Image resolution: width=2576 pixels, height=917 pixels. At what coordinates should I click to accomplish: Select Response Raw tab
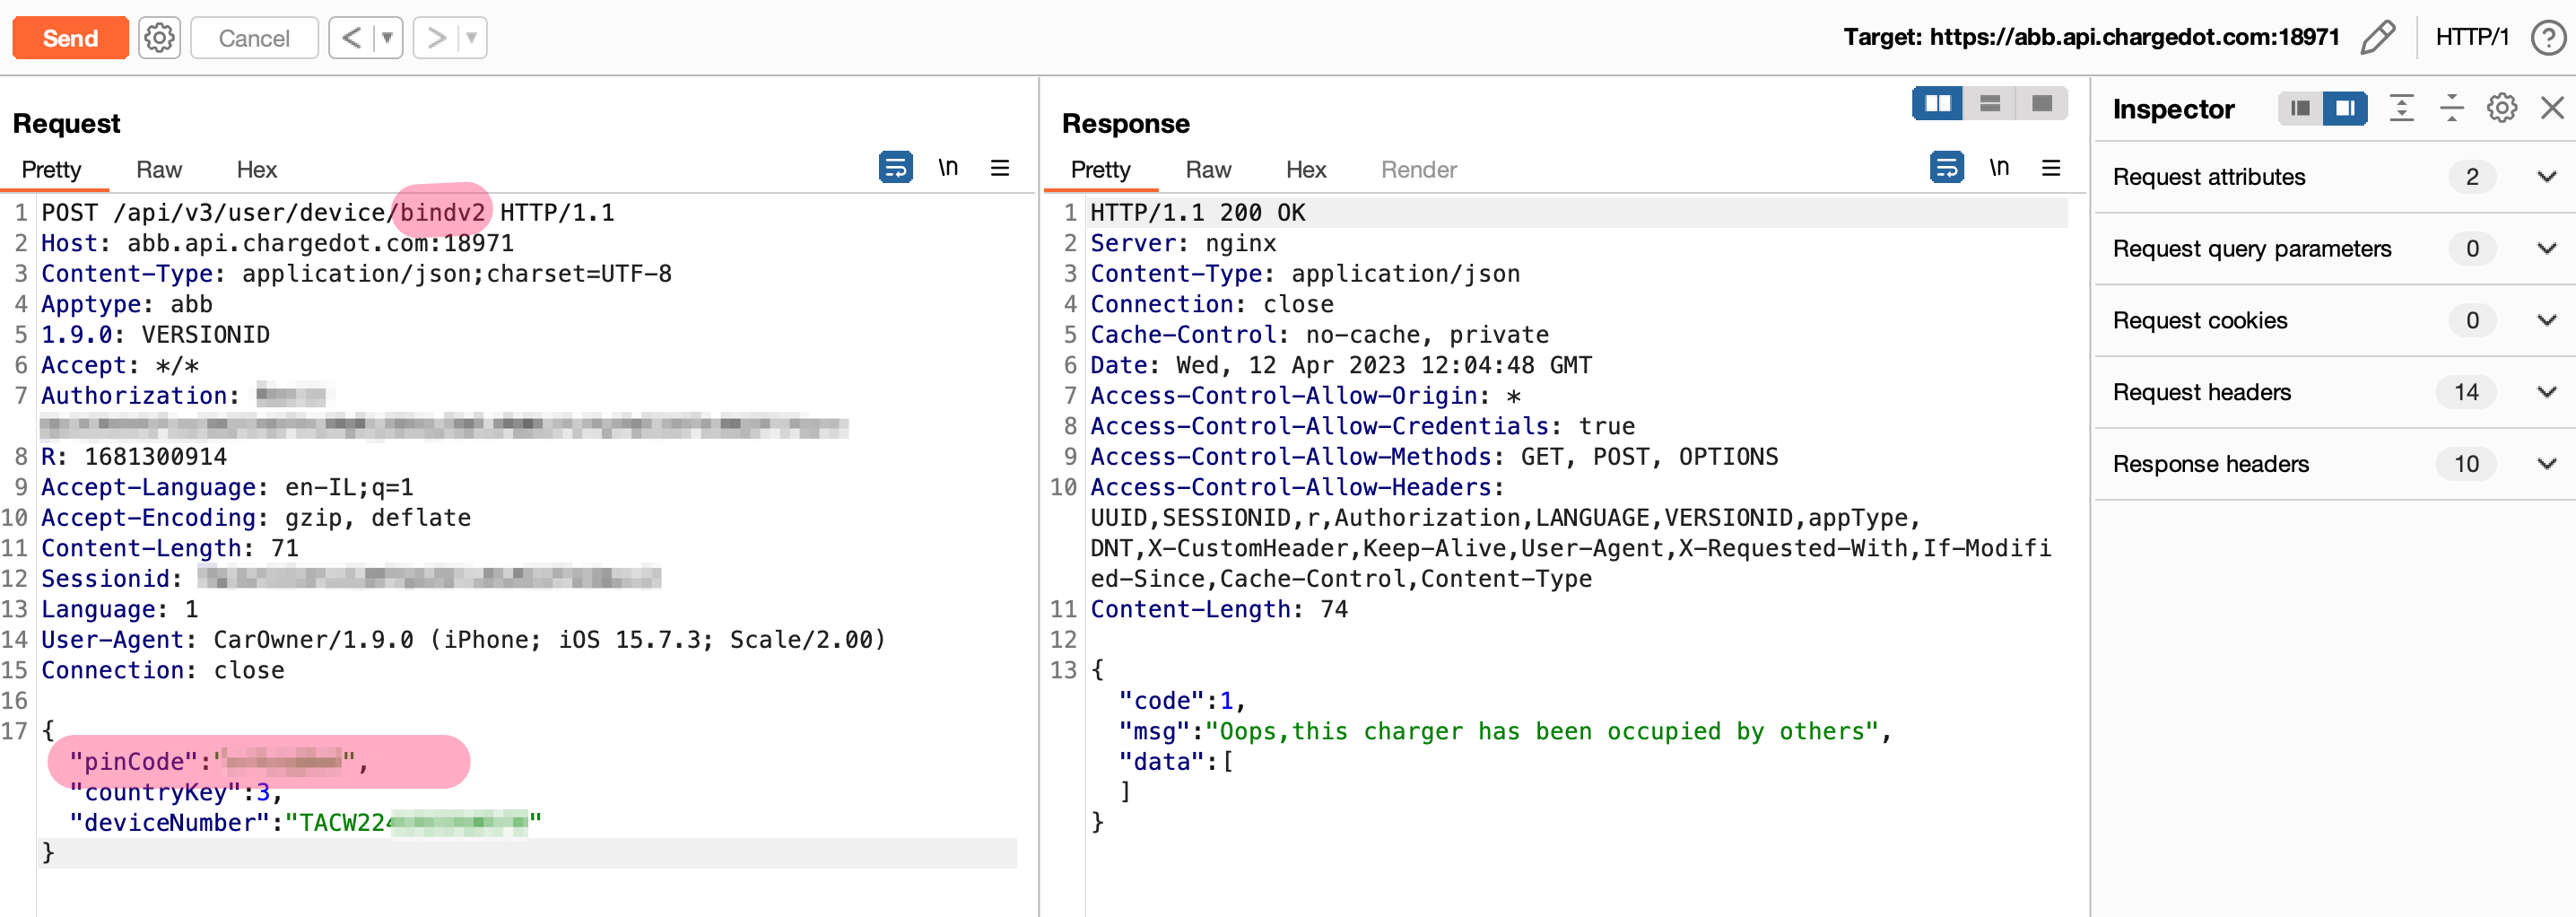point(1208,170)
